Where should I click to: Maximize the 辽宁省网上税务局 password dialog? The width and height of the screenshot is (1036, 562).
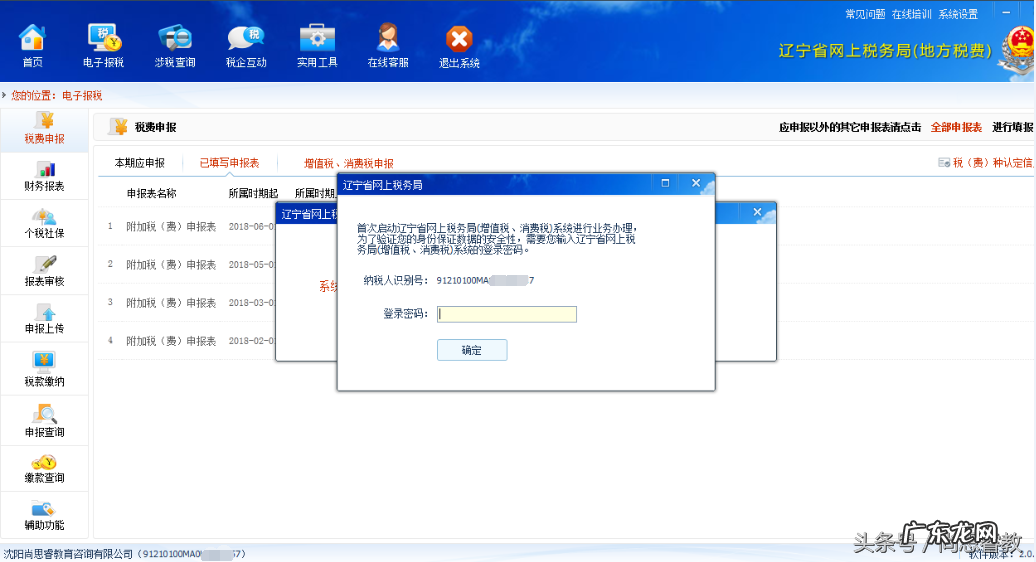[x=665, y=183]
